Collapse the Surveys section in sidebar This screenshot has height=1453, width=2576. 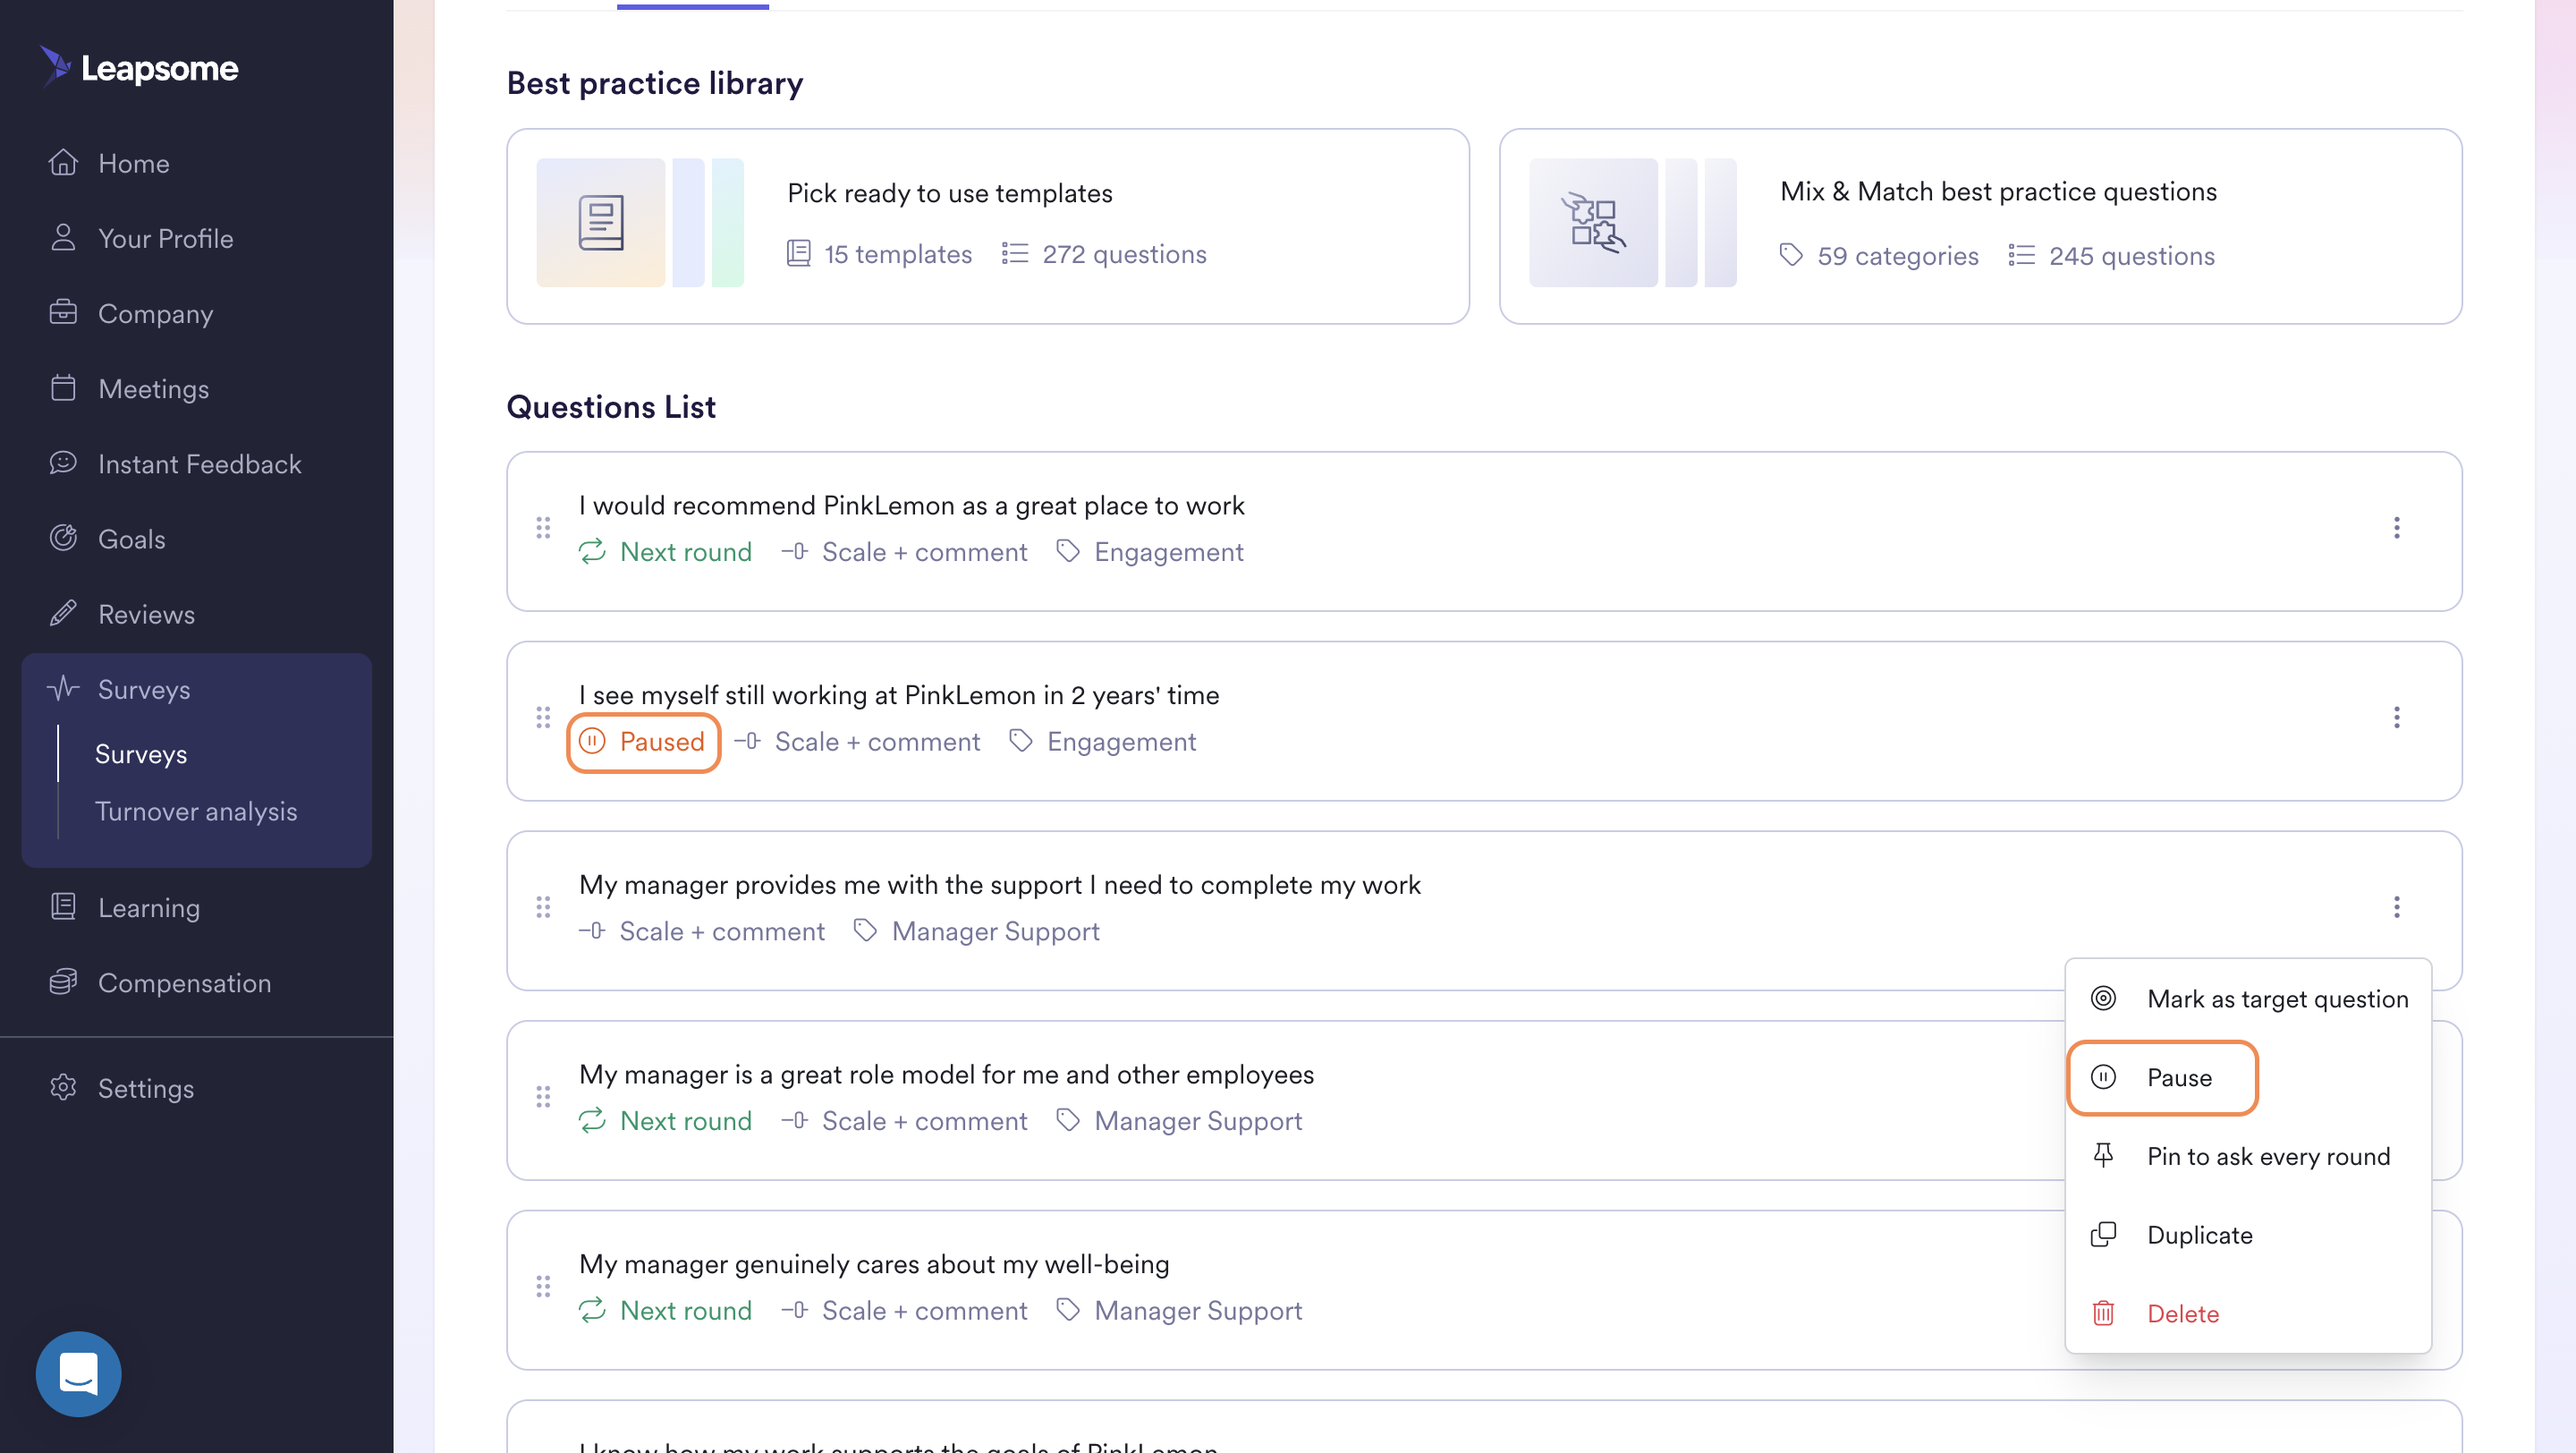coord(143,688)
